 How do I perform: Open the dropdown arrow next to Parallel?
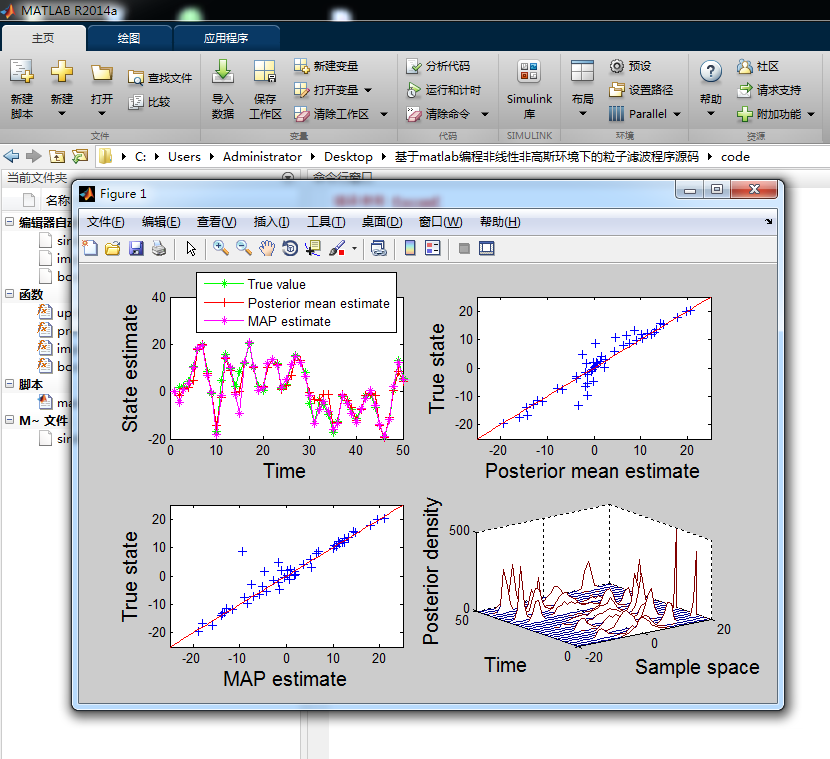pyautogui.click(x=677, y=114)
